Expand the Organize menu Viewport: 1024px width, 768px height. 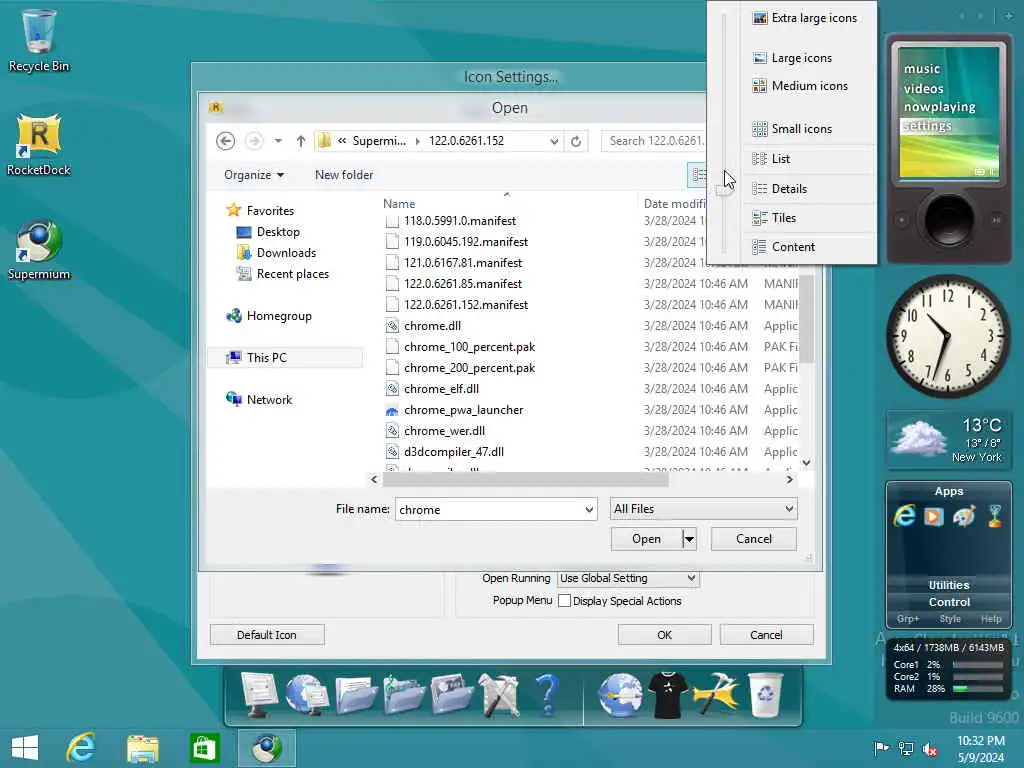pyautogui.click(x=253, y=175)
